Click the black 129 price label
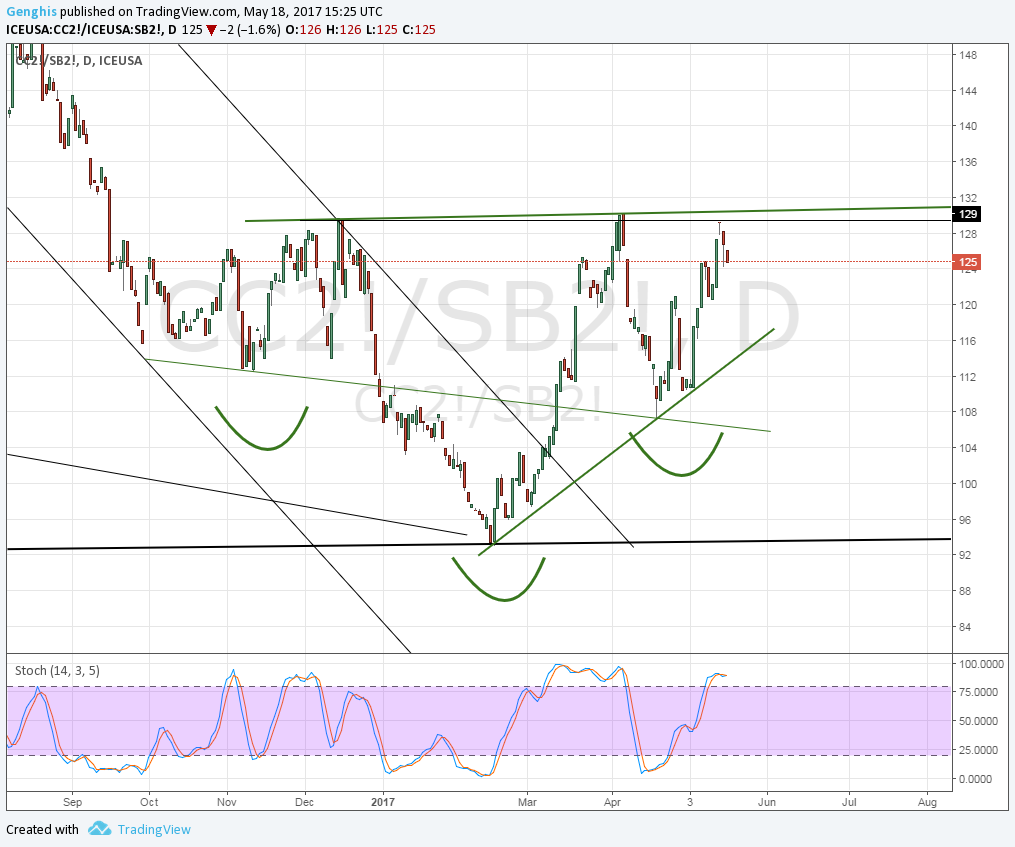Viewport: 1015px width, 847px height. 968,214
